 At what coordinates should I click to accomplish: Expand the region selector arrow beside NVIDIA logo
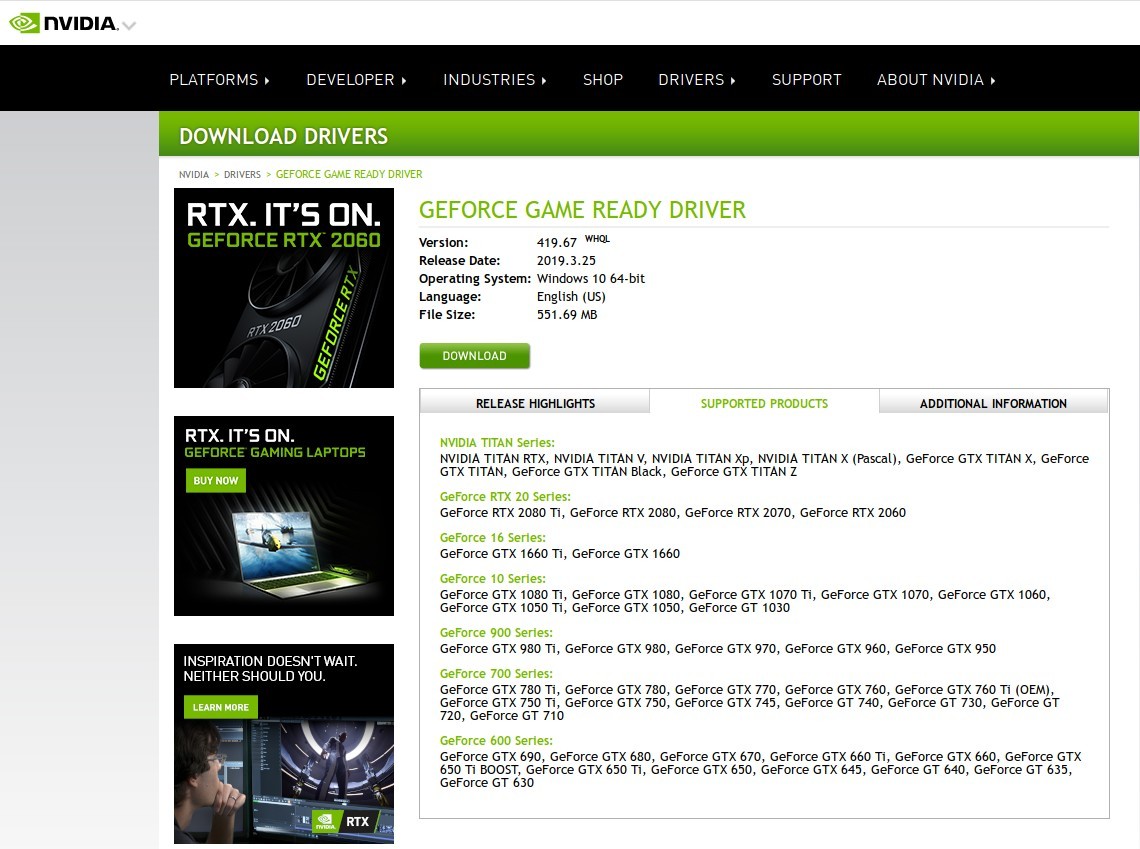coord(129,26)
